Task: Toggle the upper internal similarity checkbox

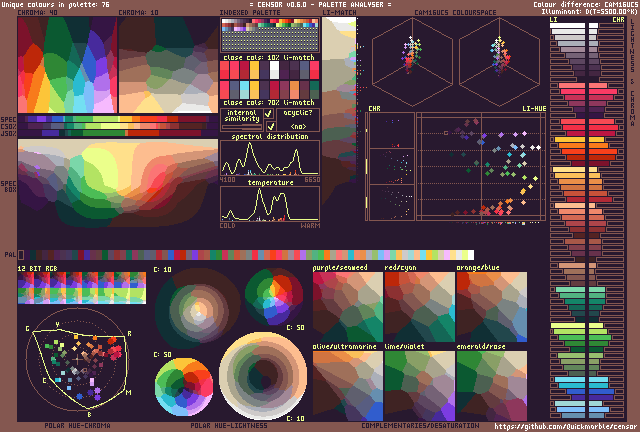Action: click(269, 115)
